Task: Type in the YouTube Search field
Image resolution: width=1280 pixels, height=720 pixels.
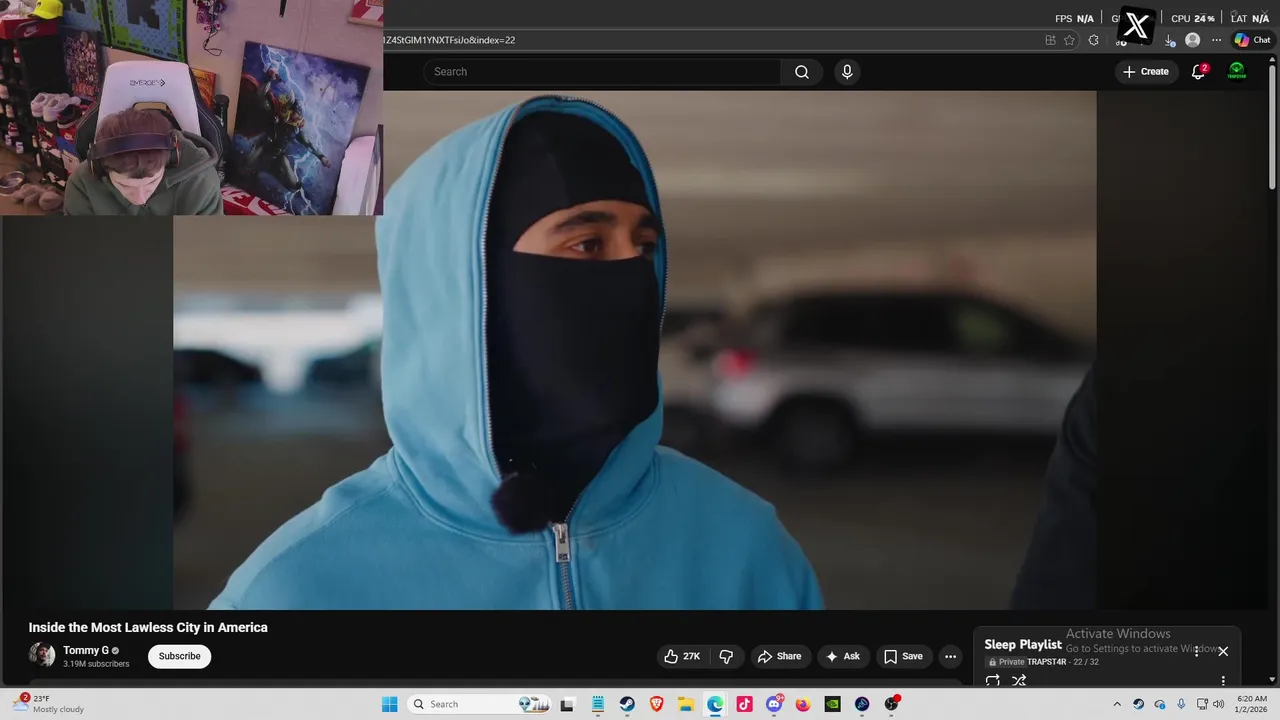Action: (x=602, y=72)
